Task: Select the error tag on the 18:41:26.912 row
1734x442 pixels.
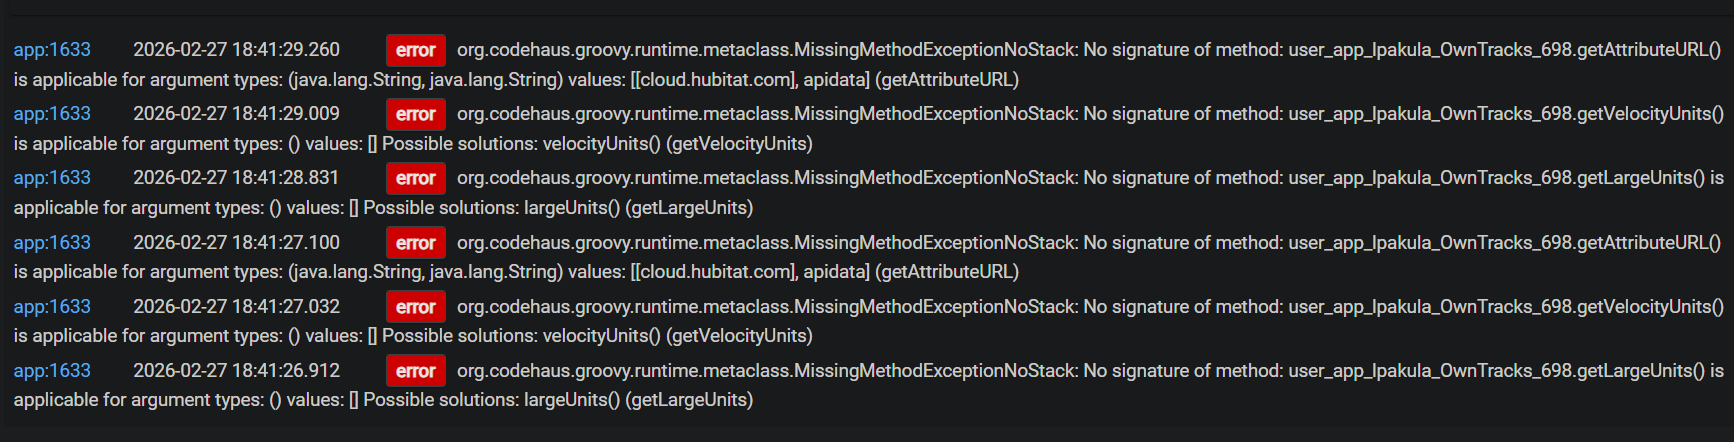Action: click(x=415, y=371)
